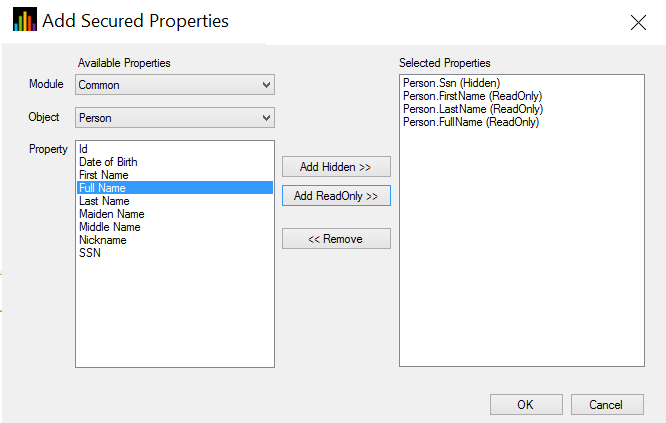Pick Last Name from the Property list
This screenshot has height=423, width=666.
coord(102,201)
